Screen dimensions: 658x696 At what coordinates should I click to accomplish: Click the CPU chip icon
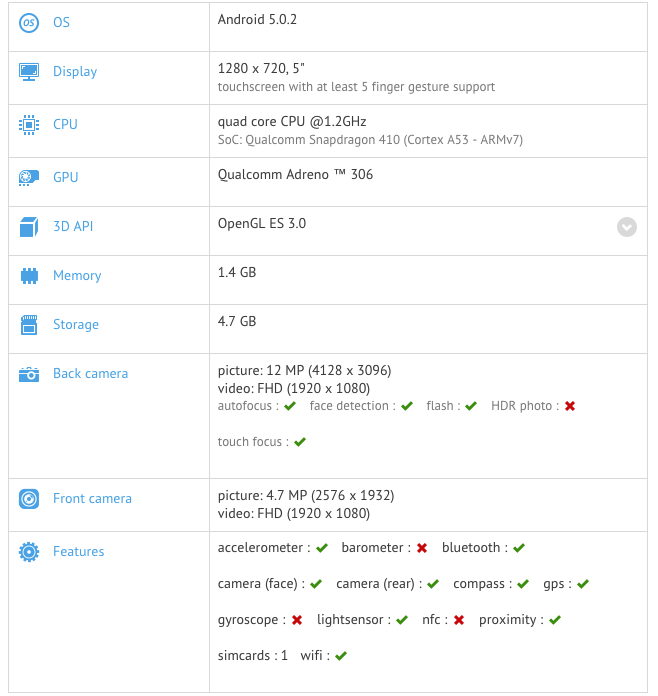[29, 125]
